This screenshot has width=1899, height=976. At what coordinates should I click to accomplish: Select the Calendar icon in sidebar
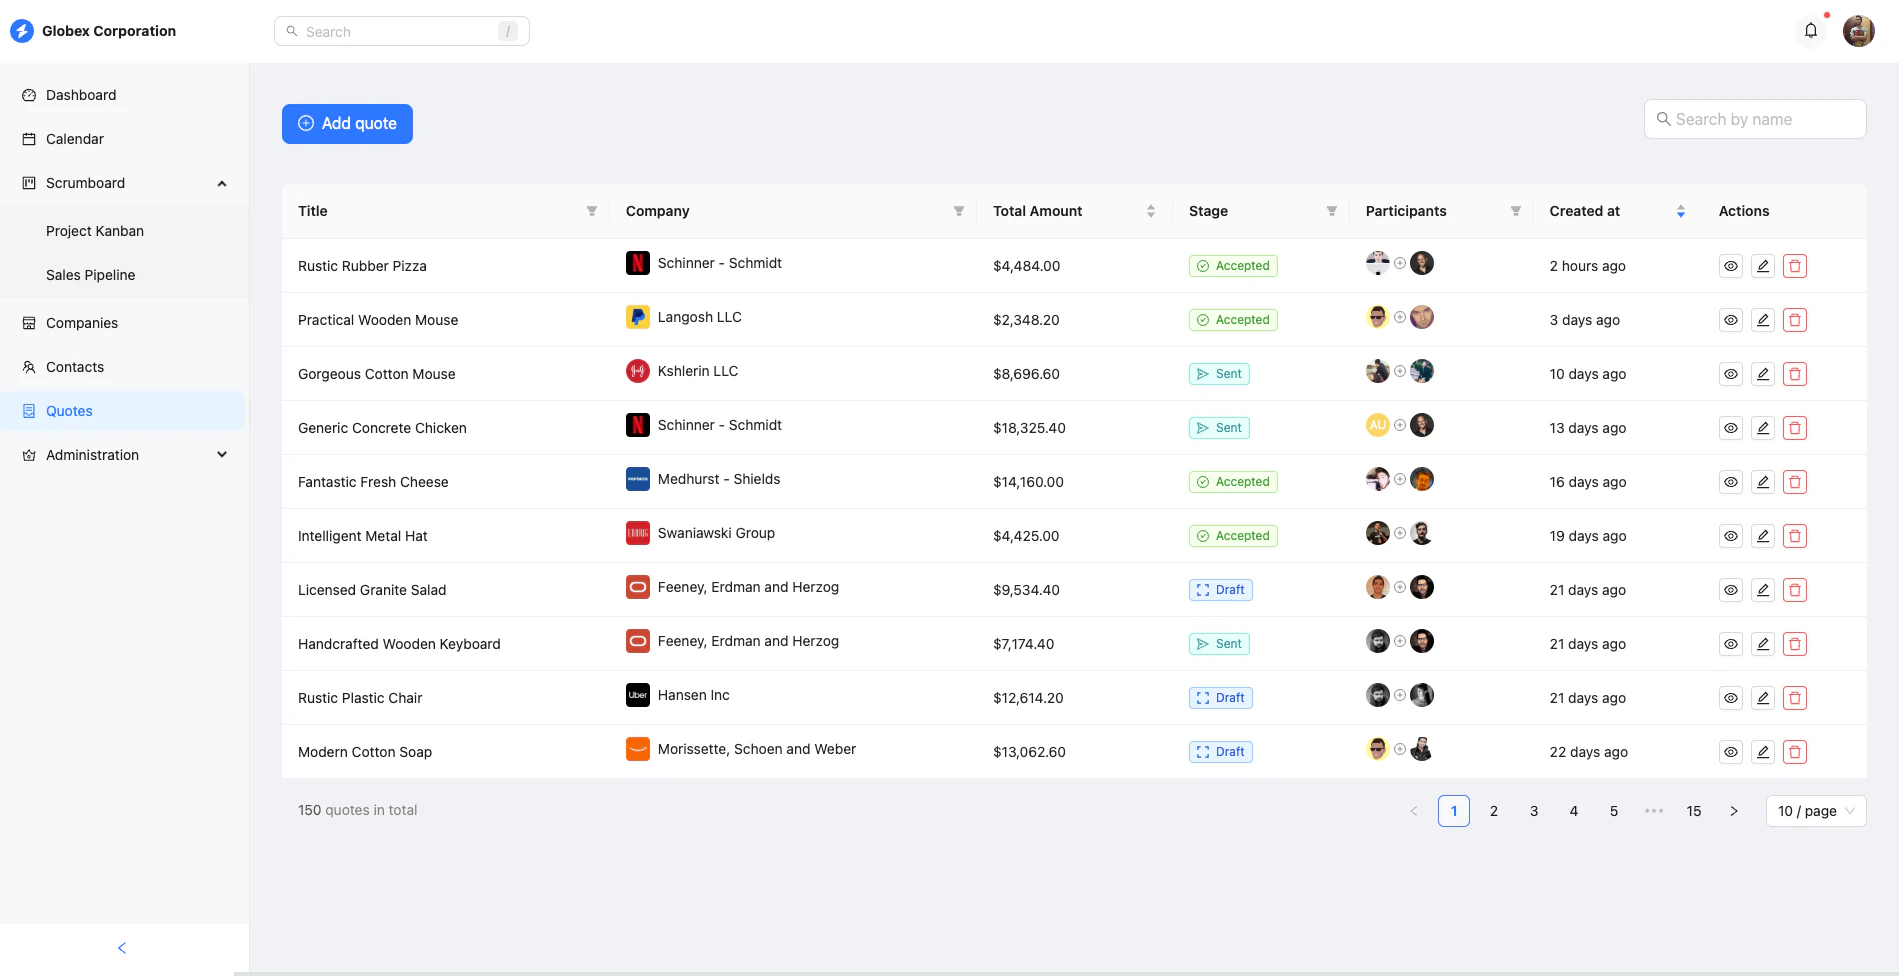click(x=29, y=139)
